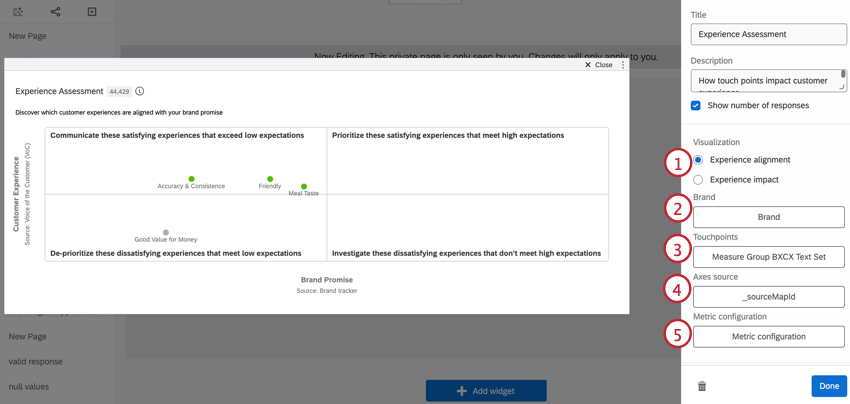Open the Touchpoints Measure Group dropdown
850x404 pixels.
(x=769, y=256)
